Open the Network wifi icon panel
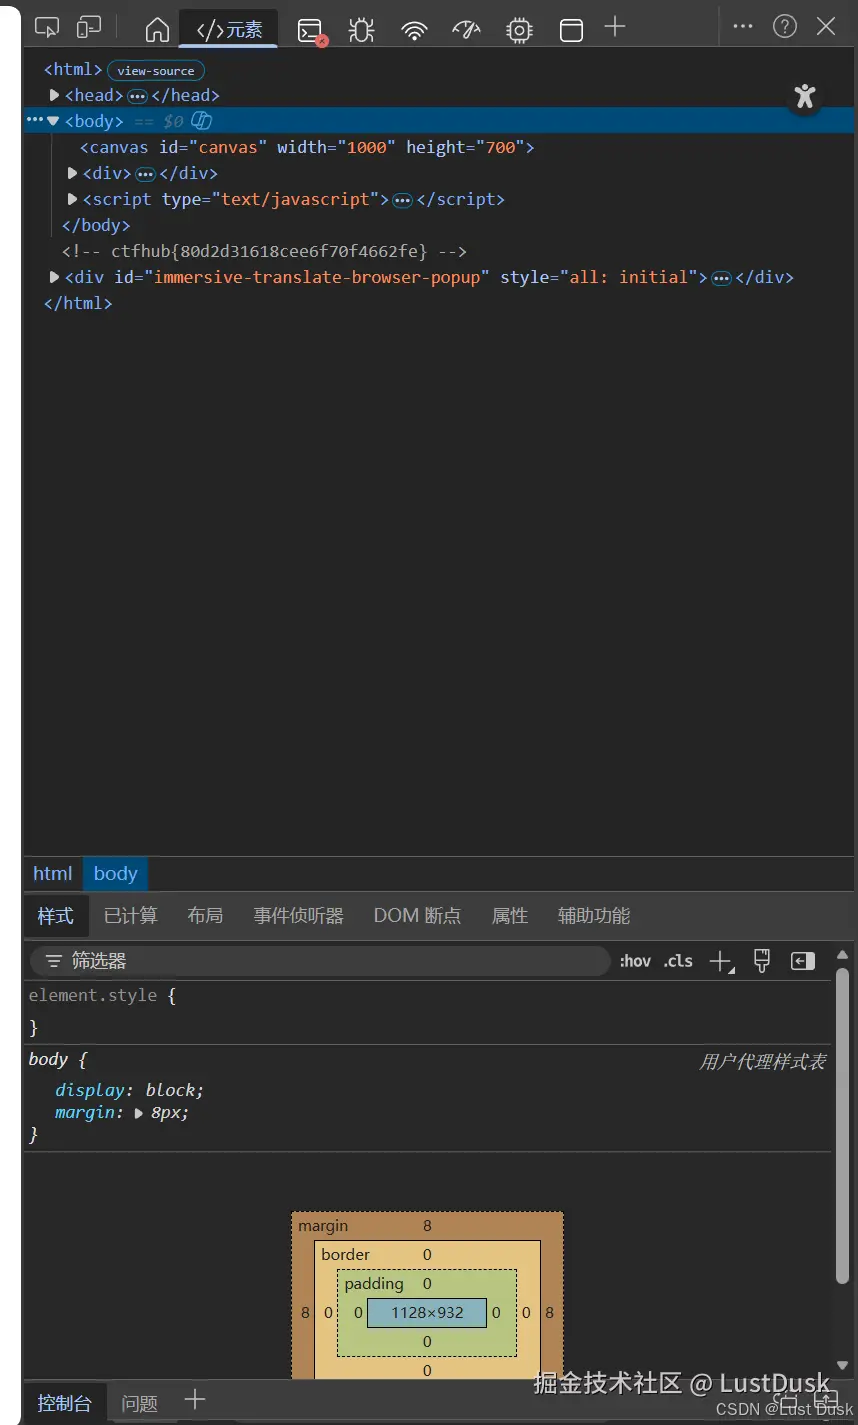The height and width of the screenshot is (1425, 858). pyautogui.click(x=414, y=30)
